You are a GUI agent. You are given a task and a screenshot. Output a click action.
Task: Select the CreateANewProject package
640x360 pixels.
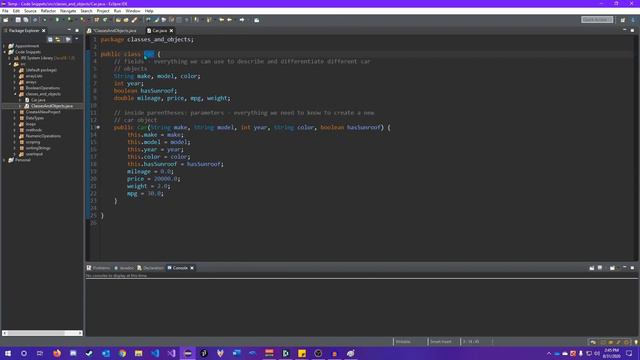point(43,112)
